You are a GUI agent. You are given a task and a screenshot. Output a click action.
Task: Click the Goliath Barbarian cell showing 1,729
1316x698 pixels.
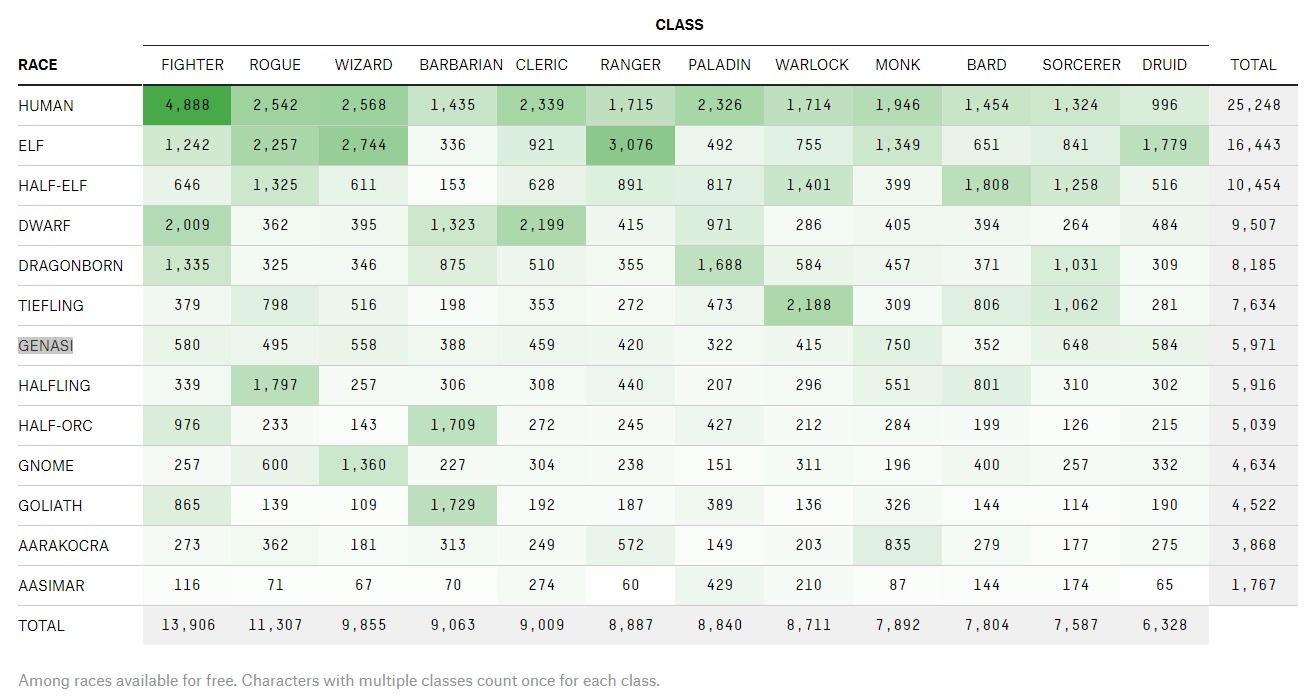coord(452,505)
